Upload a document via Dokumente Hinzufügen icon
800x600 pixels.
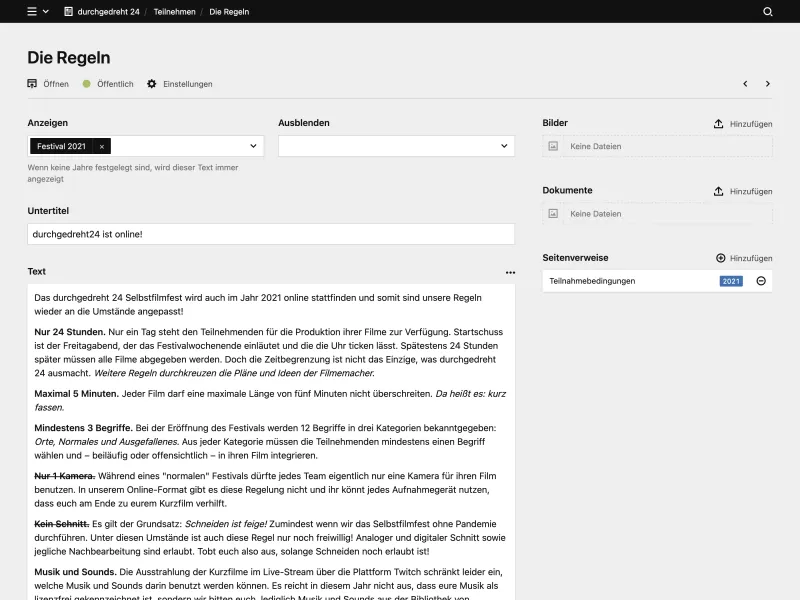pos(718,190)
